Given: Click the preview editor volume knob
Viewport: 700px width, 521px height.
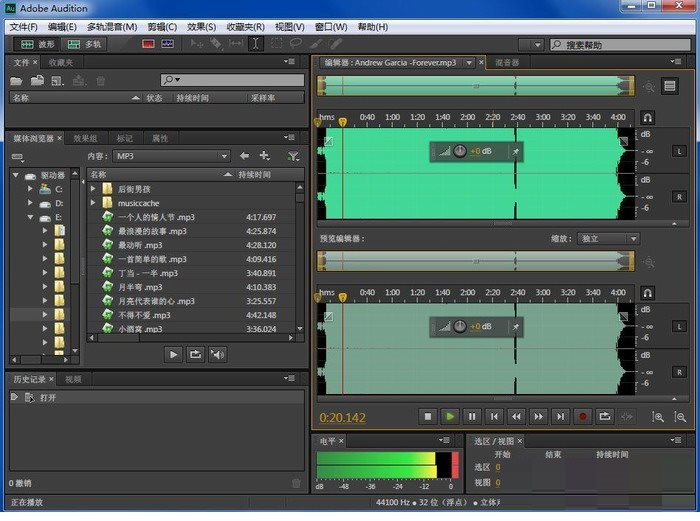Looking at the screenshot, I should pyautogui.click(x=460, y=327).
